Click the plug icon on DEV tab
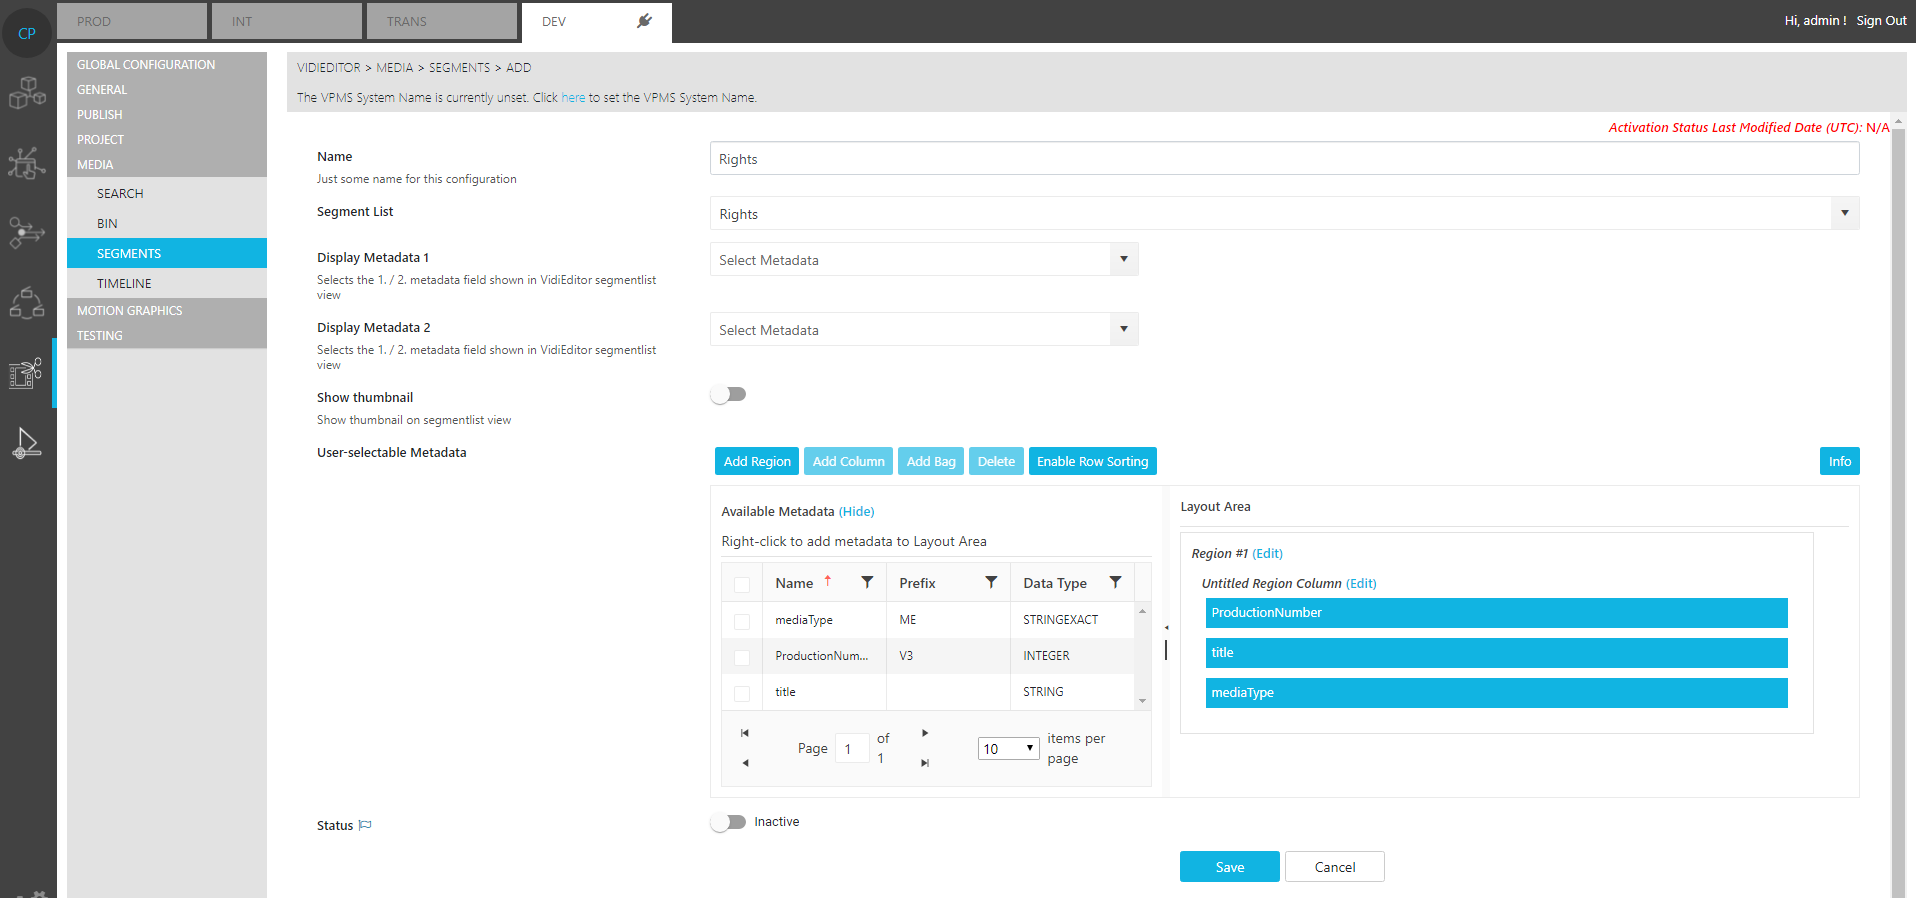 (x=644, y=21)
